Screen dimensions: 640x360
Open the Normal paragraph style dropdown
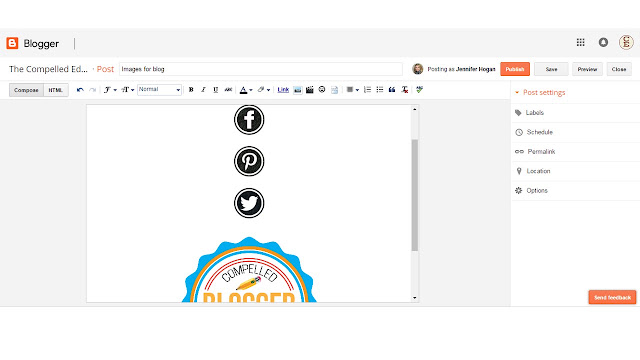click(159, 90)
